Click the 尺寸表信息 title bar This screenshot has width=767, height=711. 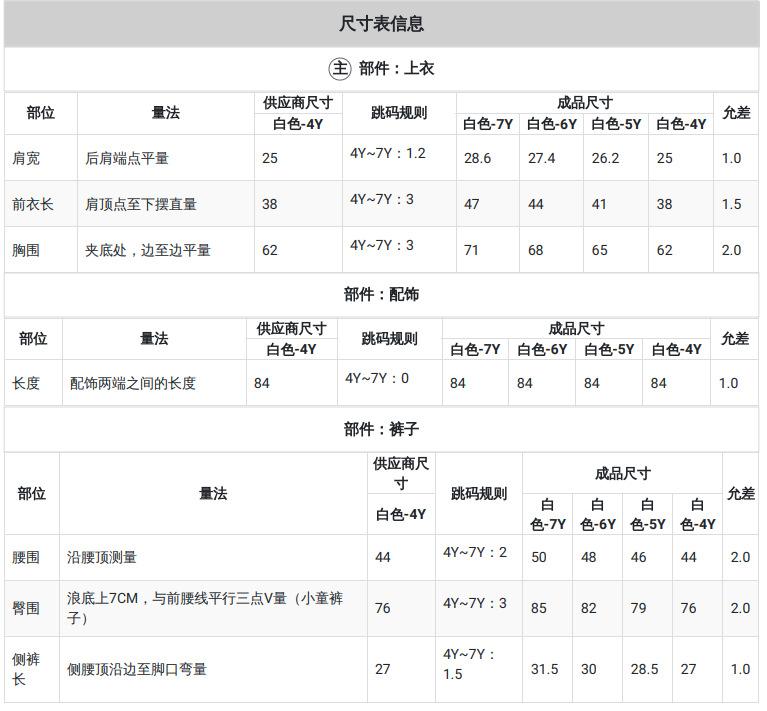pos(382,24)
